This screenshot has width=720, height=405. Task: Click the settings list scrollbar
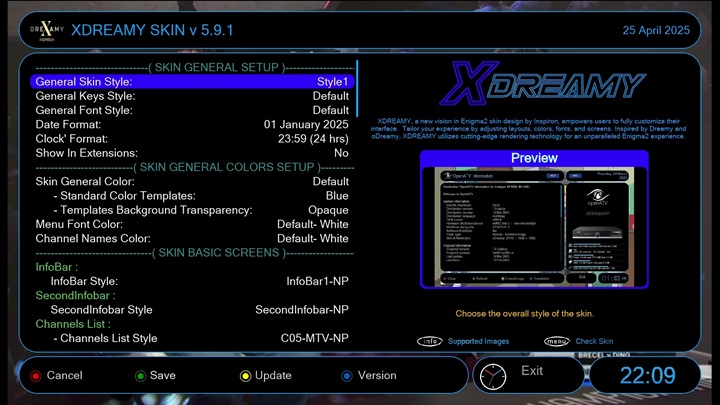pyautogui.click(x=357, y=88)
